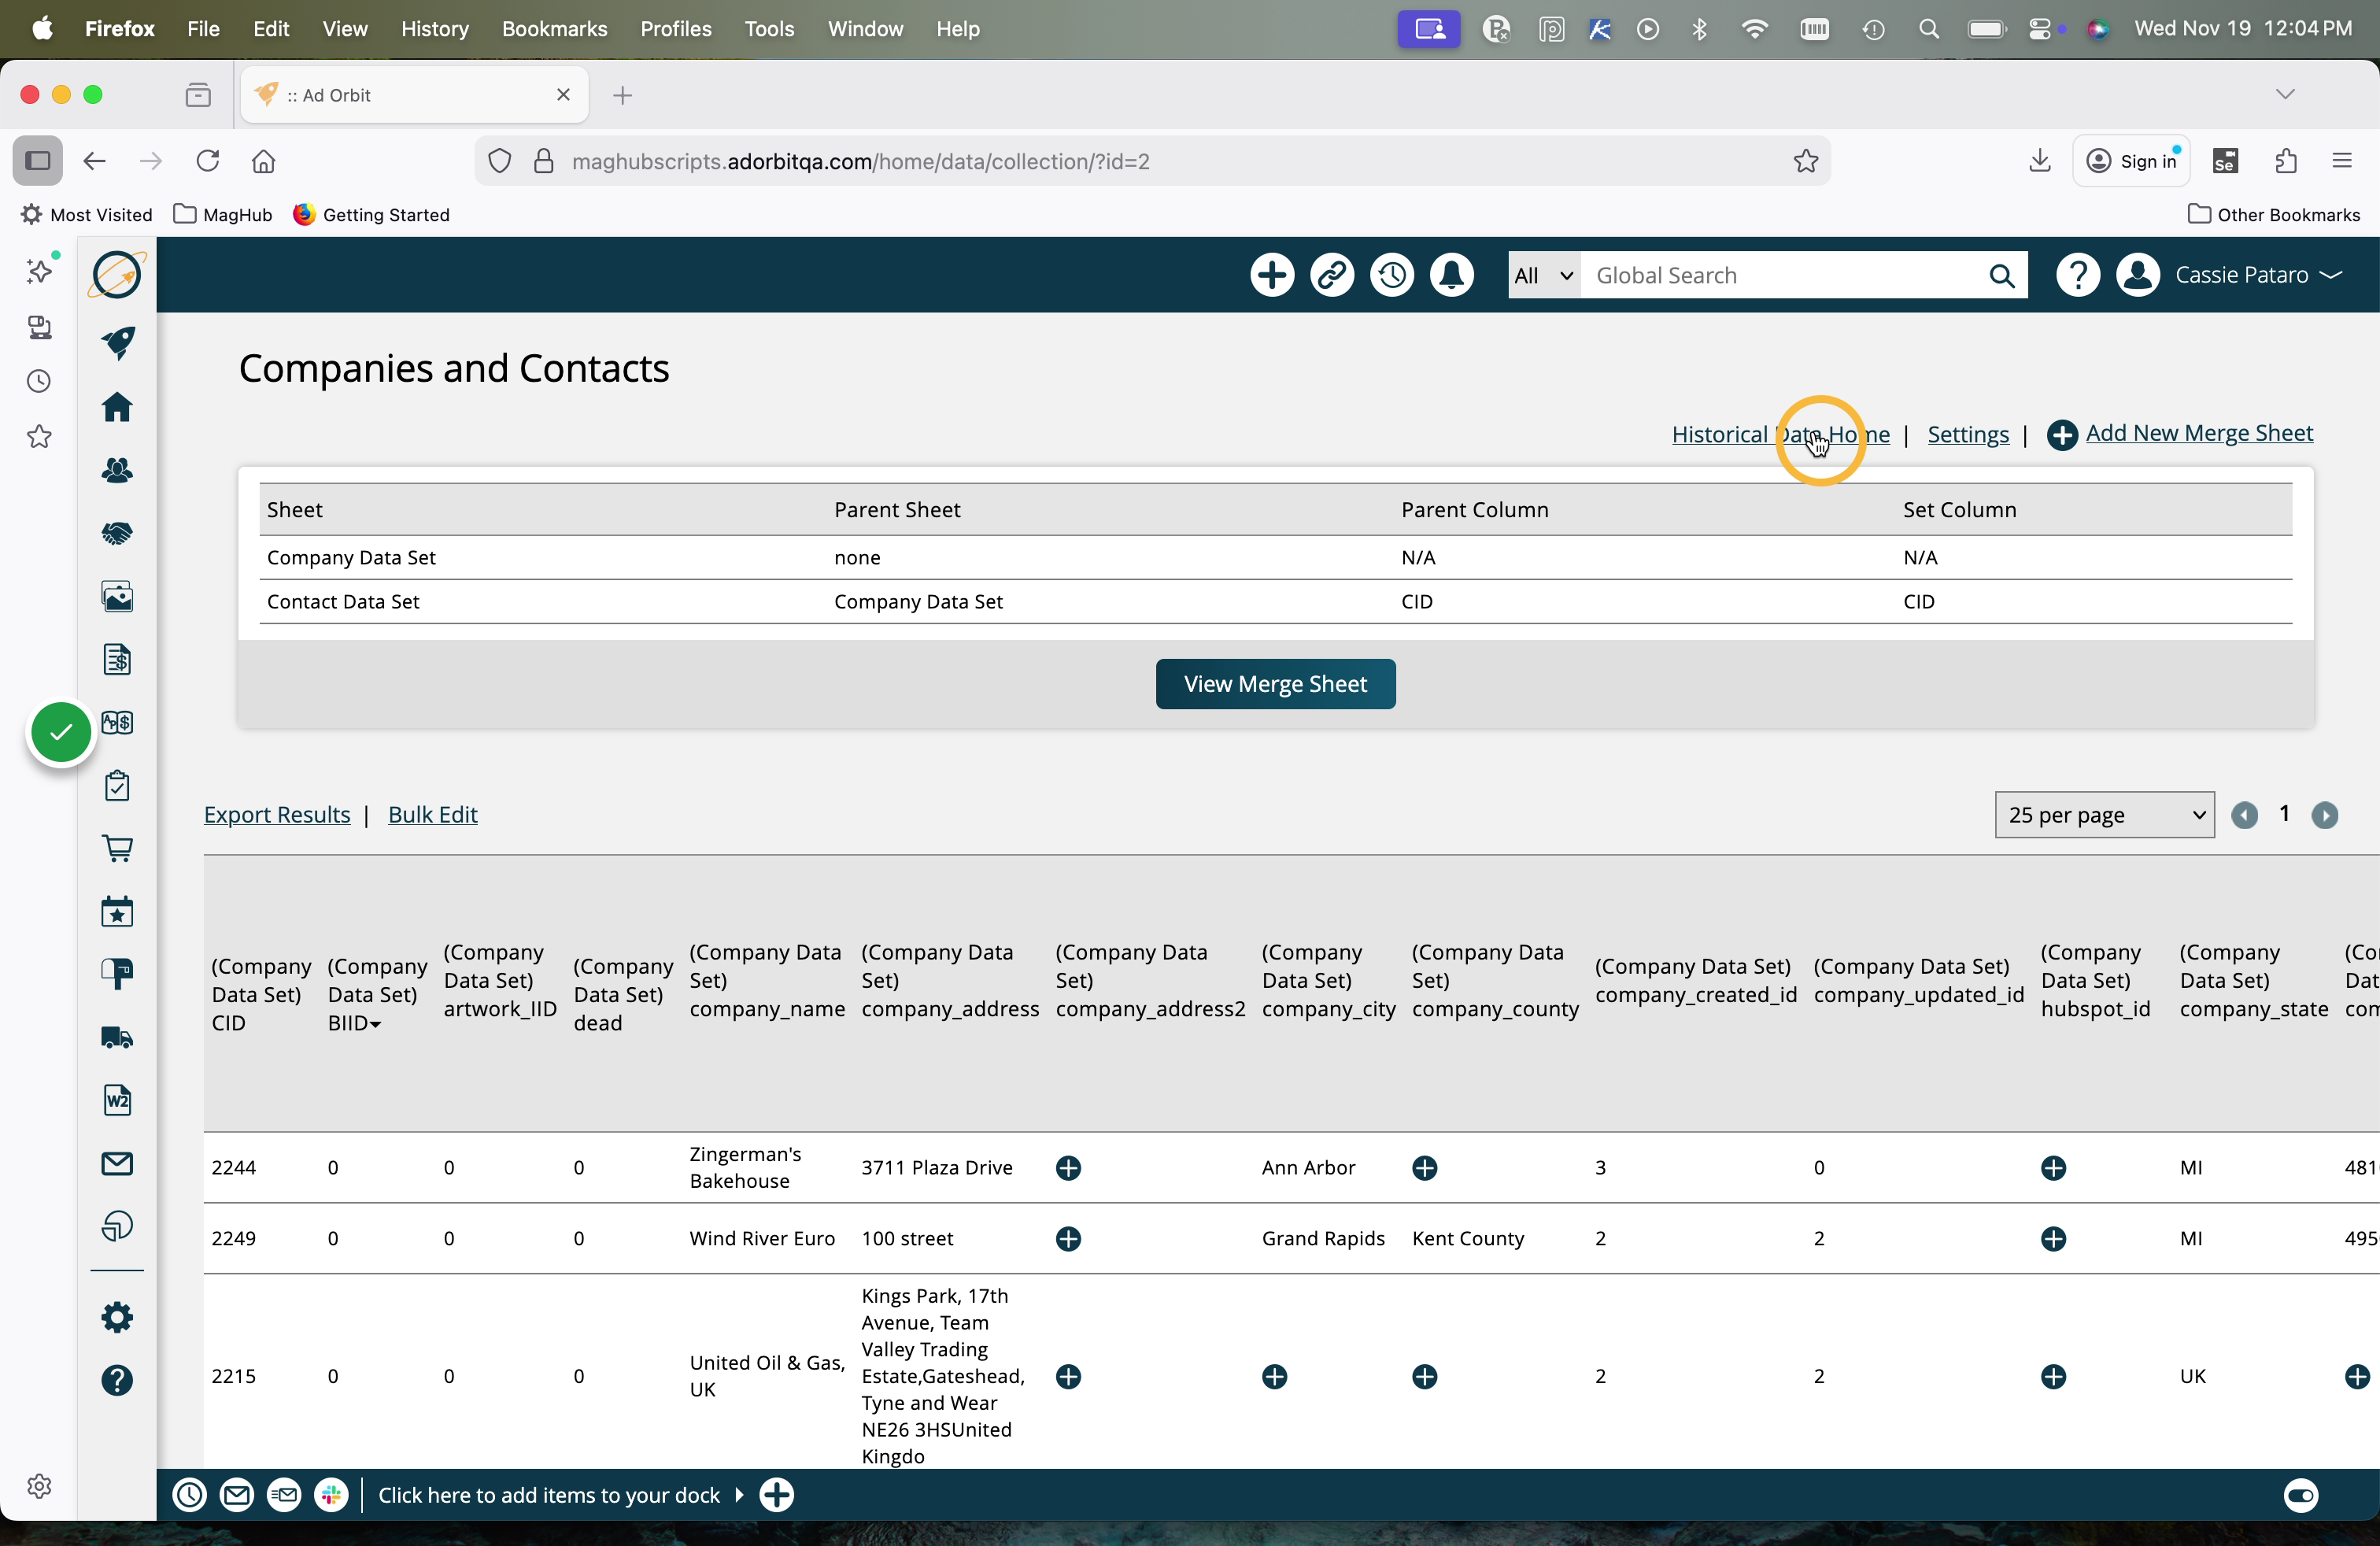This screenshot has height=1546, width=2380.
Task: Click the Export Results link
Action: [277, 815]
